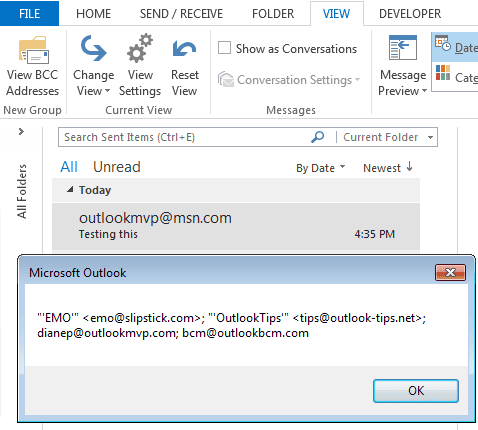Click the search magnifier icon
This screenshot has width=478, height=430.
pos(318,137)
